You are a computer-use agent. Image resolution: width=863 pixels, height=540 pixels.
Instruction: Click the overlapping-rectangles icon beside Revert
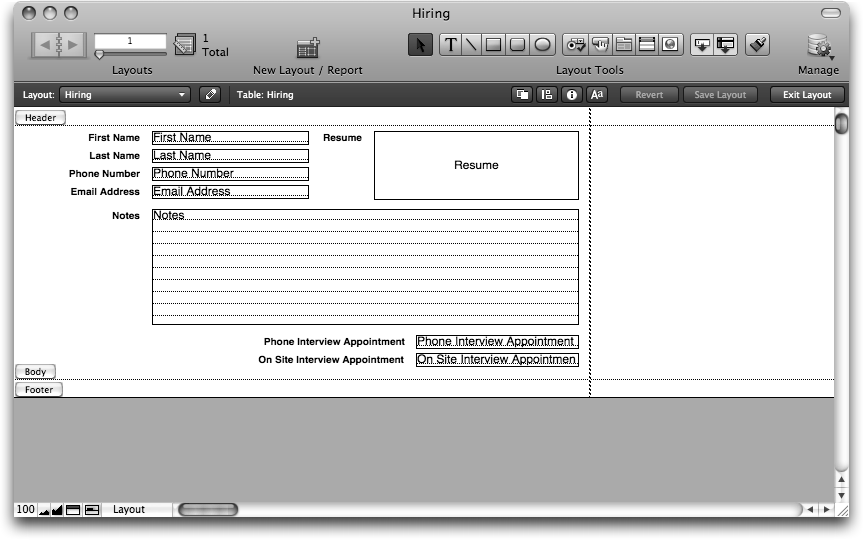click(x=522, y=95)
